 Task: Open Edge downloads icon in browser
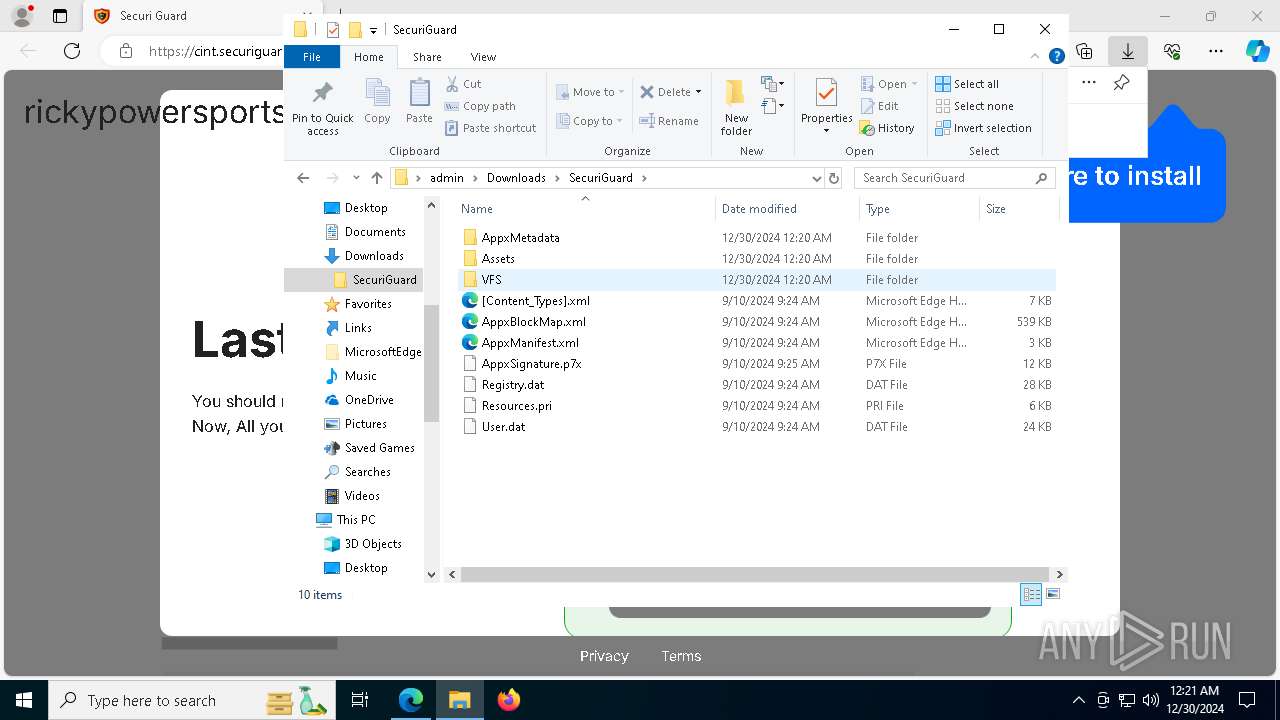1127,50
